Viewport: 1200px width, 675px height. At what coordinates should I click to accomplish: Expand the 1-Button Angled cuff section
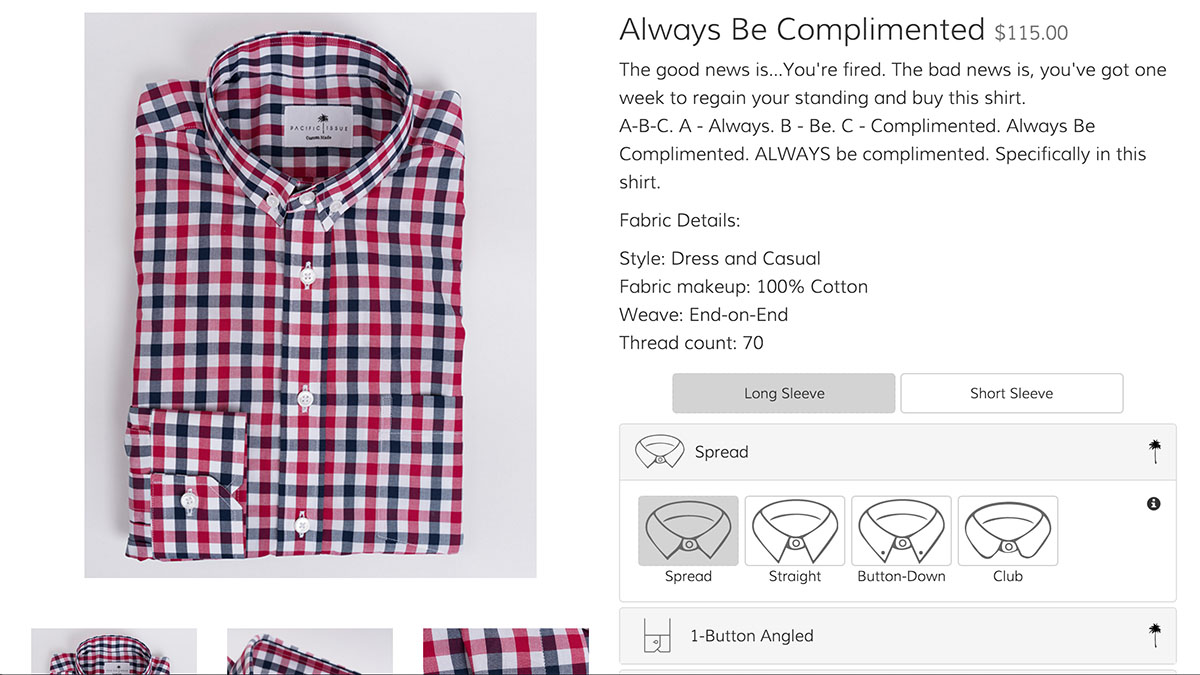coord(897,636)
